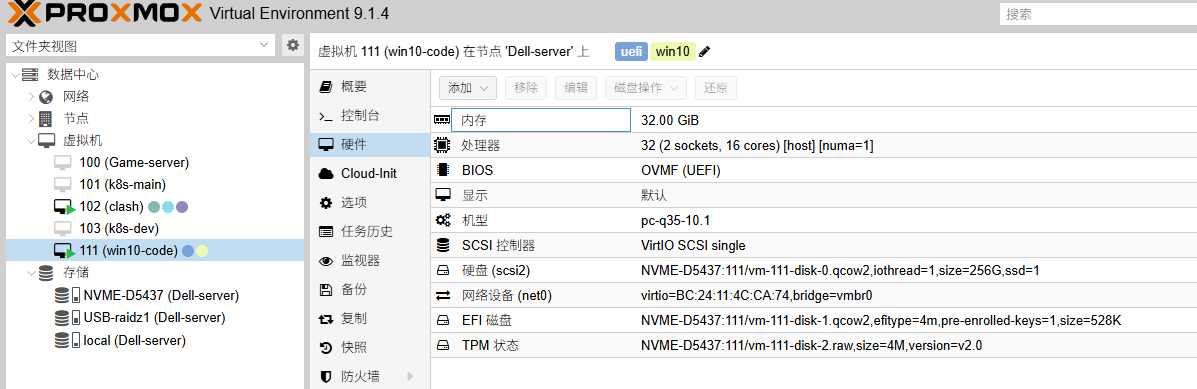
Task: Click the book icon beside 概要
Action: tap(326, 87)
